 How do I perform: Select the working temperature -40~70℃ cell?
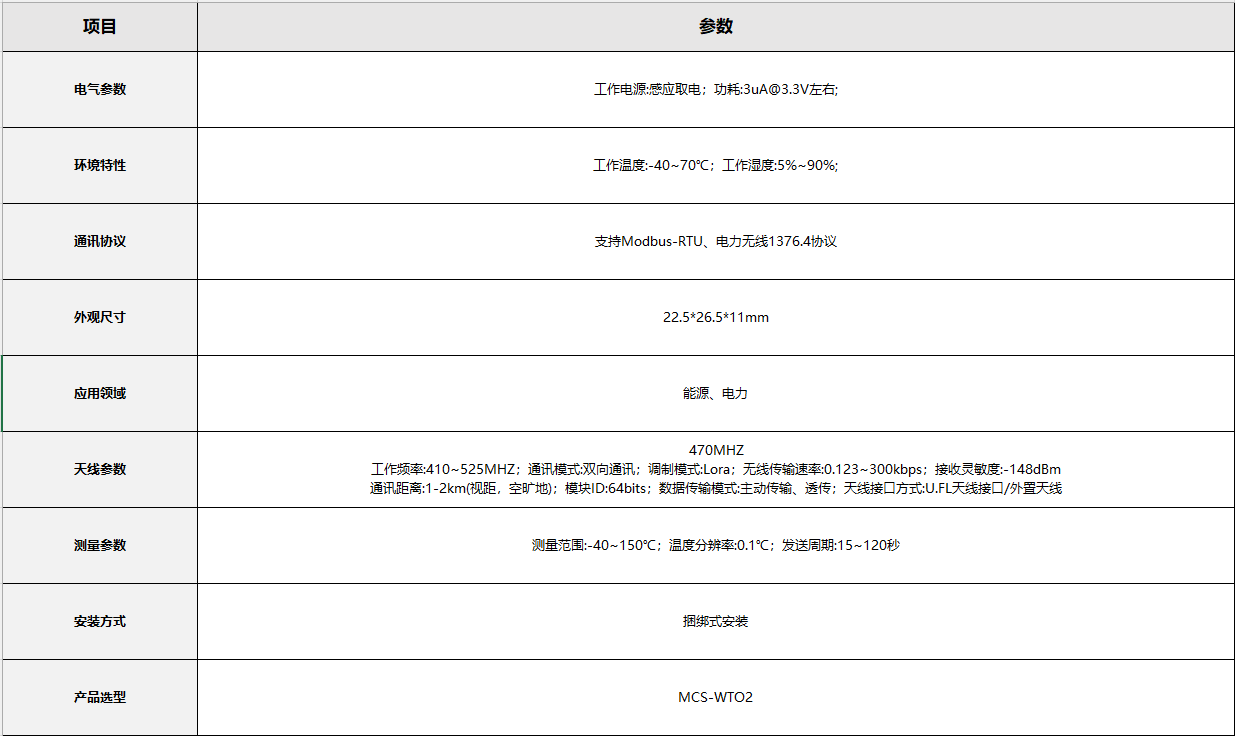715,165
